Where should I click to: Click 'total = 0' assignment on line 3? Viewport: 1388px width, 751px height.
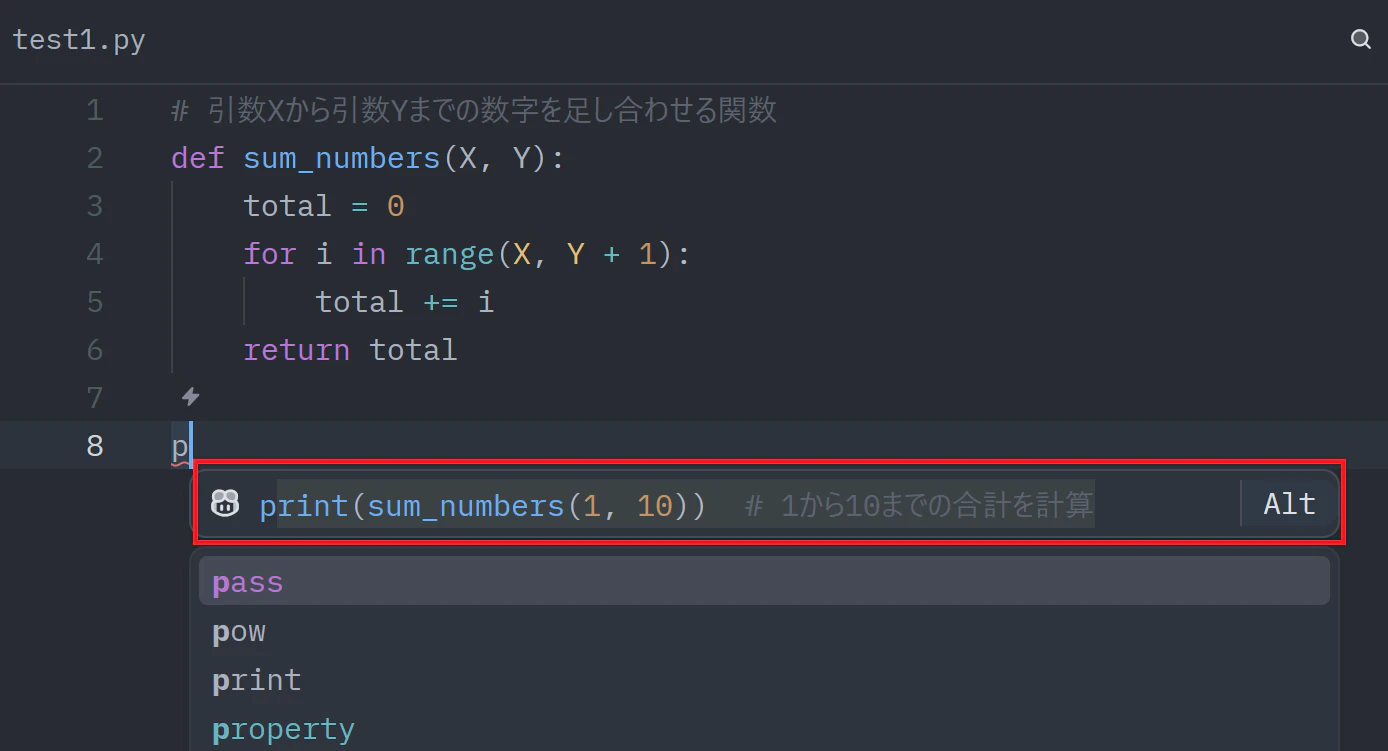pos(324,206)
